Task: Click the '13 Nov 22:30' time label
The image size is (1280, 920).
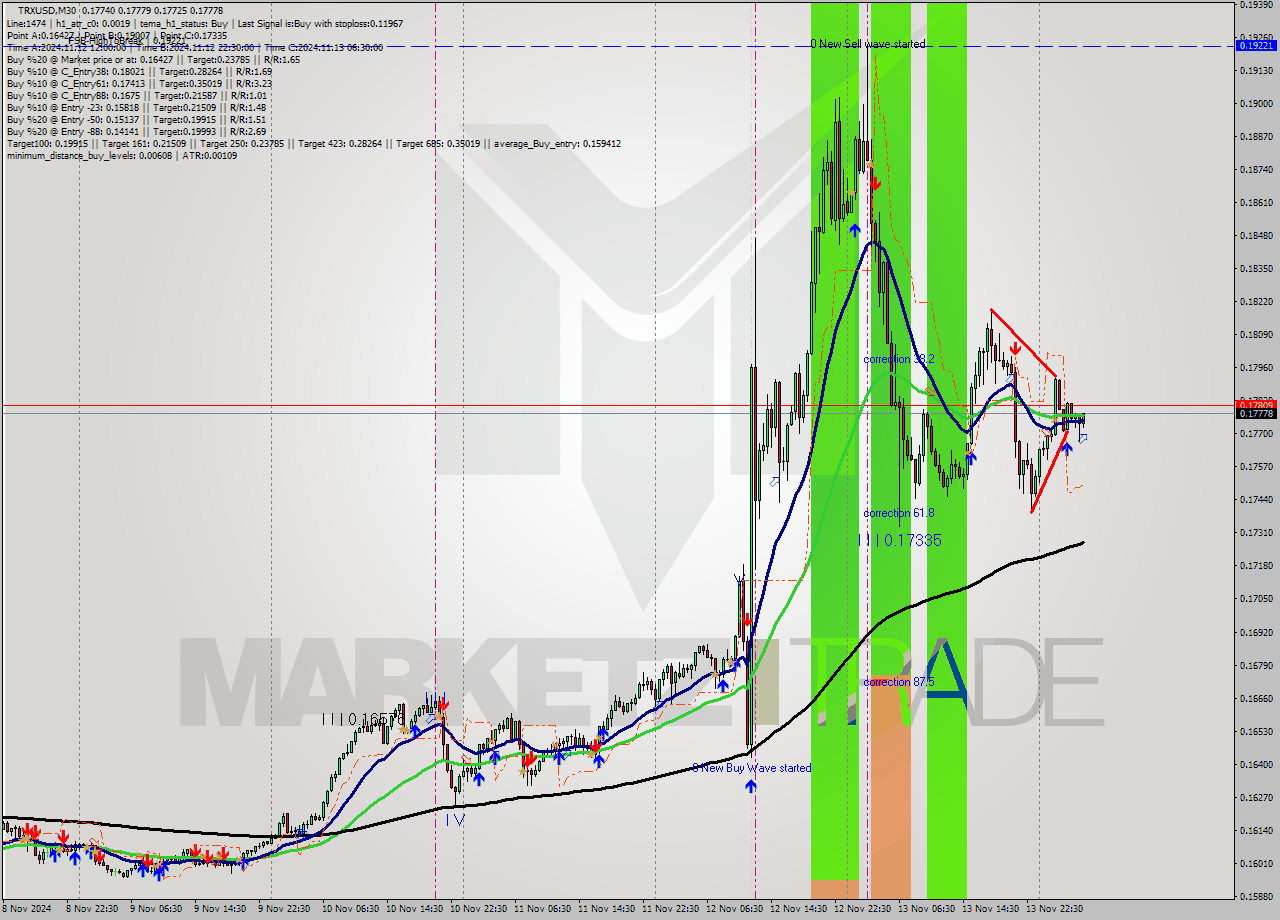Action: [x=1055, y=909]
